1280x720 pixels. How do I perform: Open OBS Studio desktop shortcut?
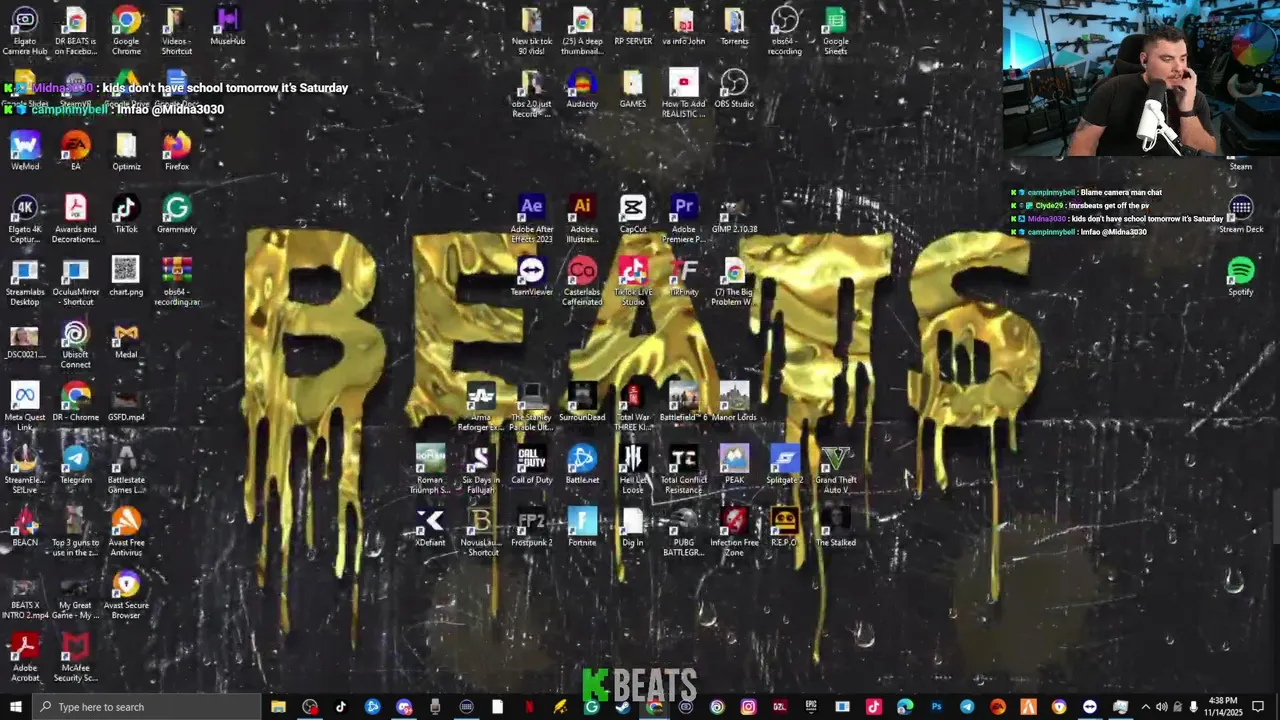coord(734,89)
